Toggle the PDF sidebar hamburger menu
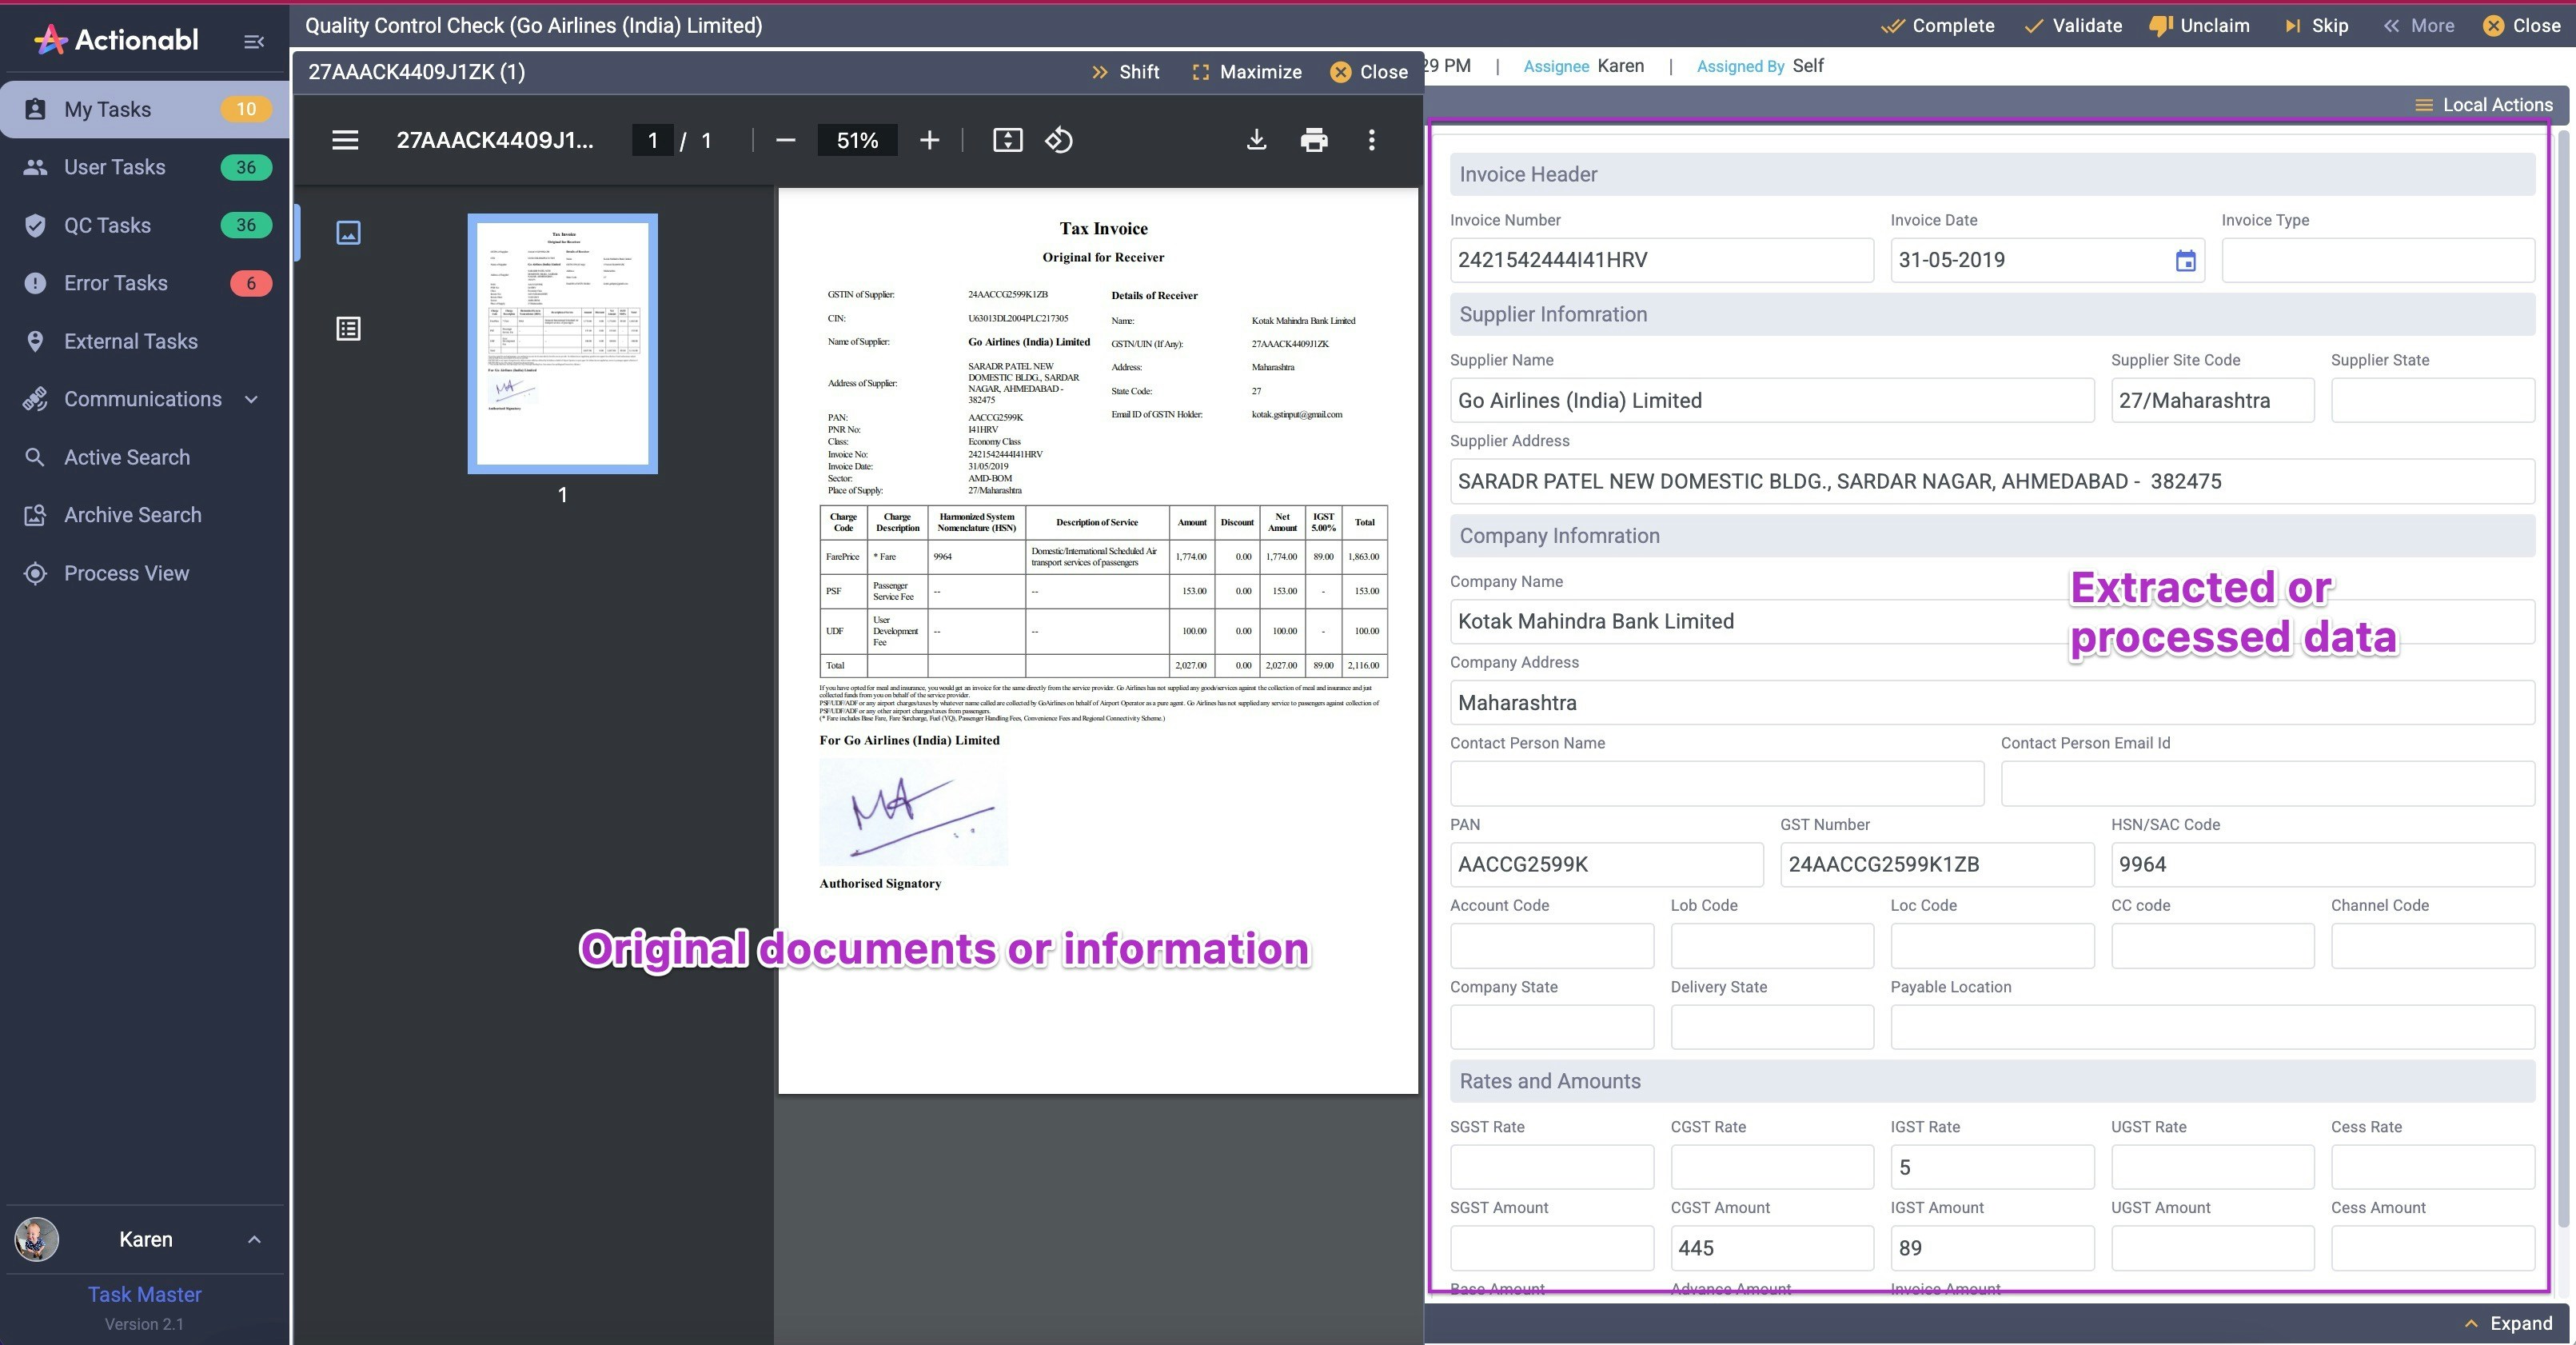Image resolution: width=2576 pixels, height=1345 pixels. pos(345,140)
